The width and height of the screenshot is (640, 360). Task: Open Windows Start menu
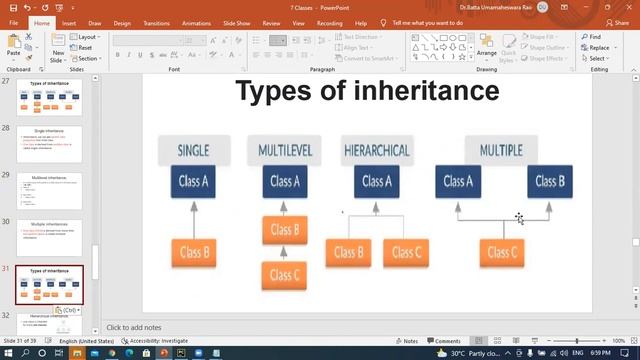click(8, 353)
